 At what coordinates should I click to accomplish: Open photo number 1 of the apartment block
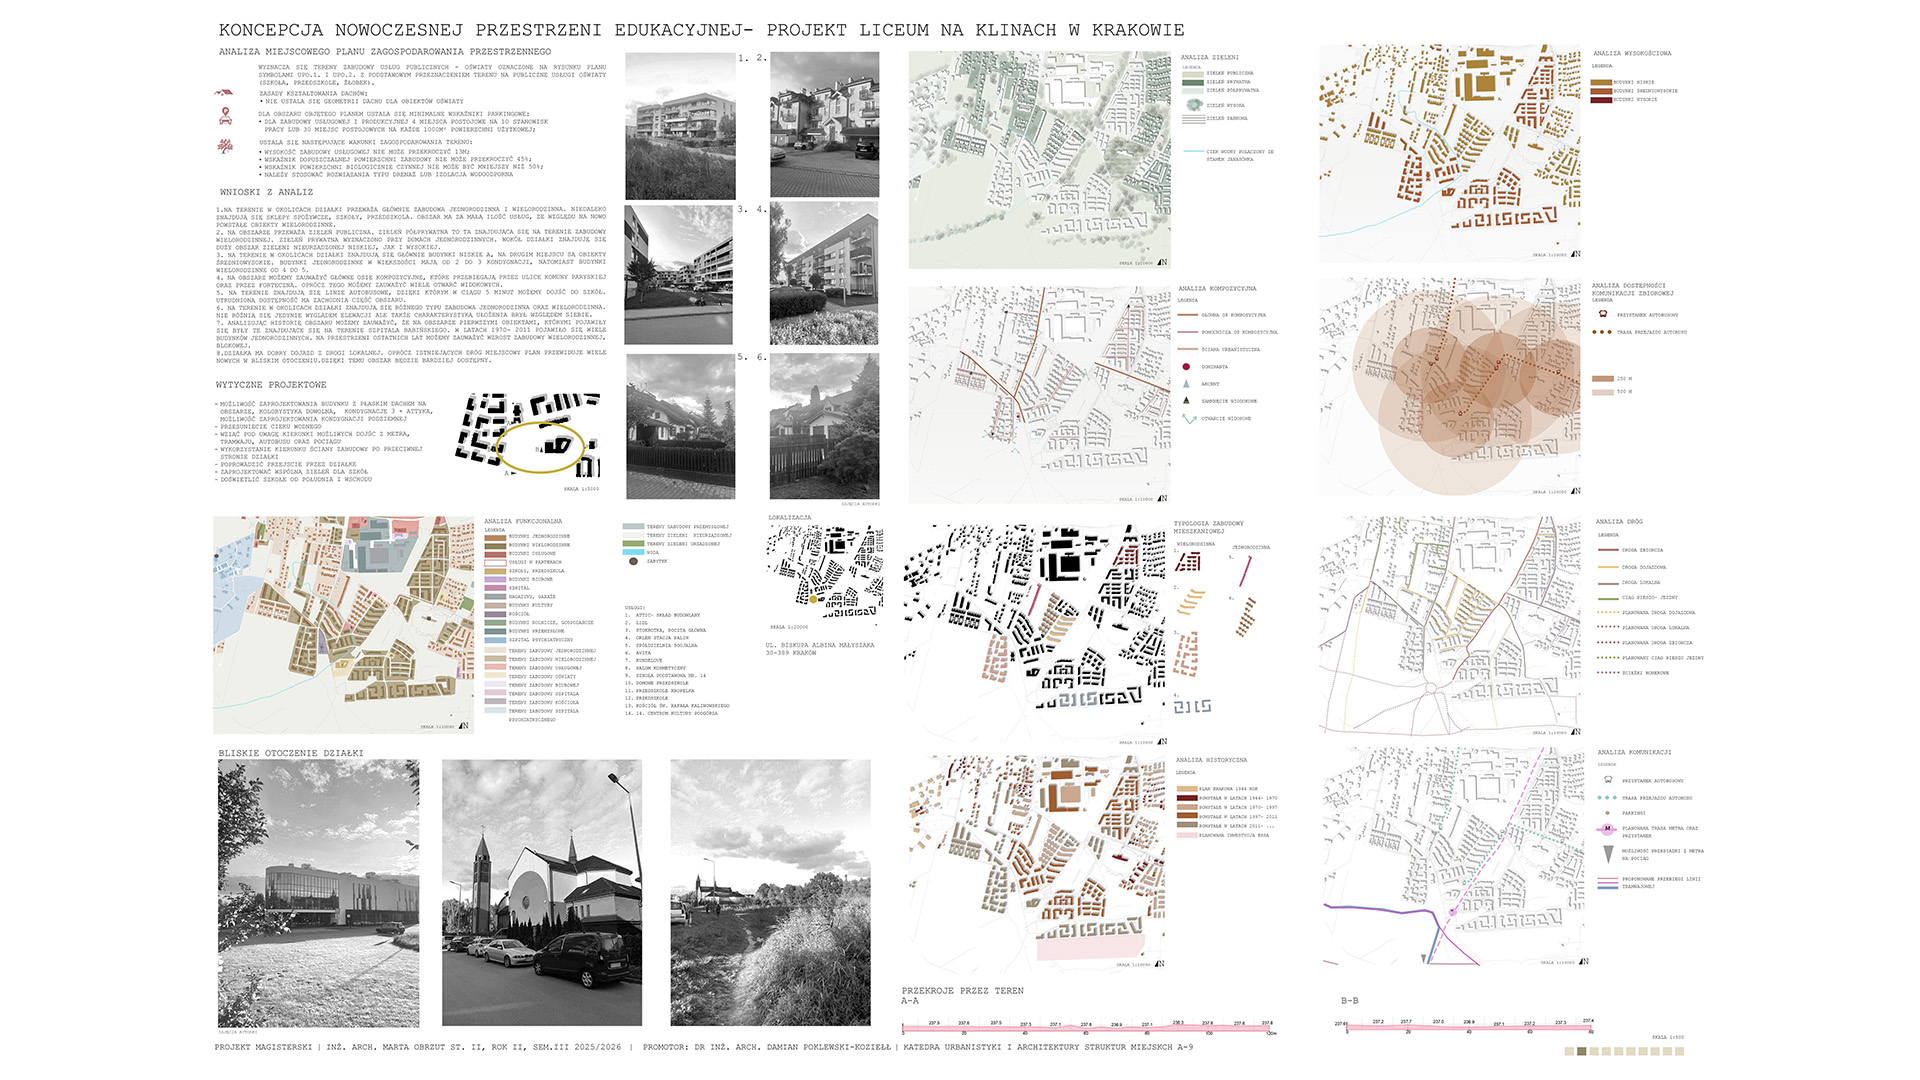click(x=680, y=126)
